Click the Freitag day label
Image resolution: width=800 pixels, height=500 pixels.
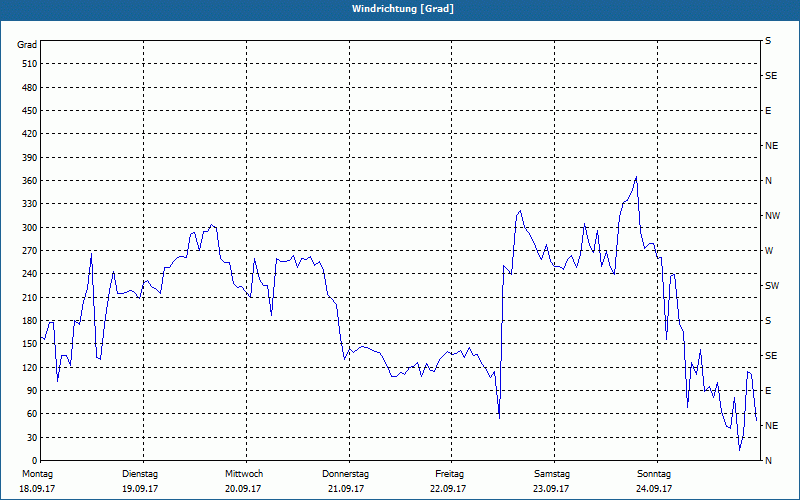(x=449, y=474)
